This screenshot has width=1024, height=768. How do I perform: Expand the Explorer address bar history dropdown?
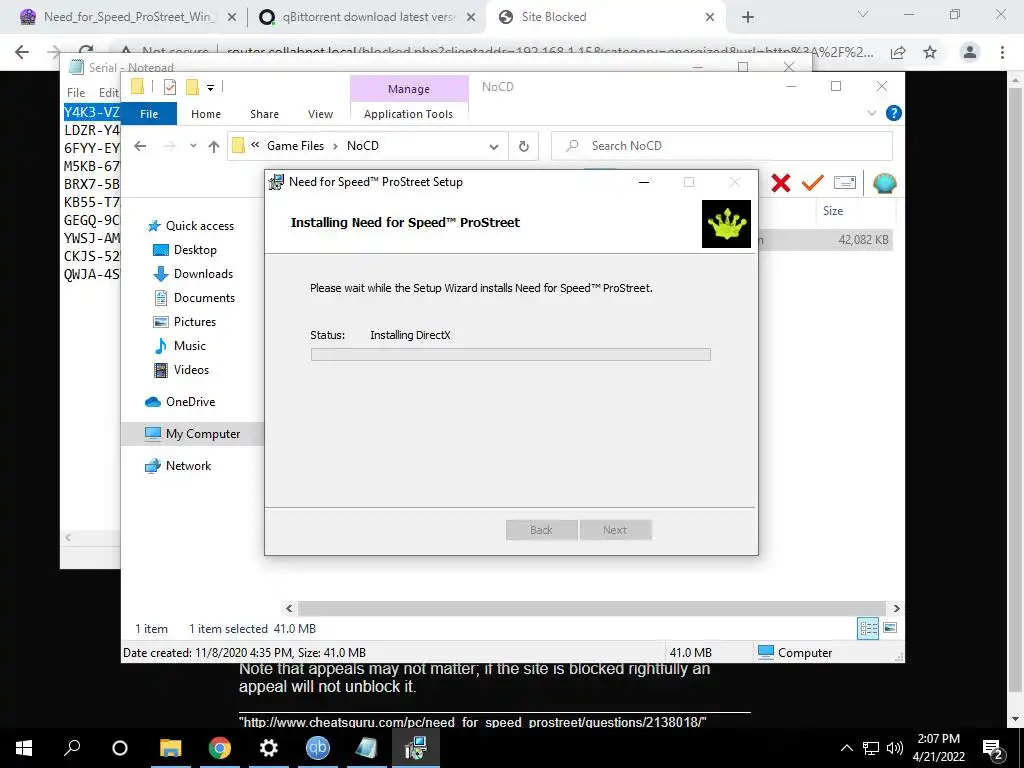click(494, 146)
